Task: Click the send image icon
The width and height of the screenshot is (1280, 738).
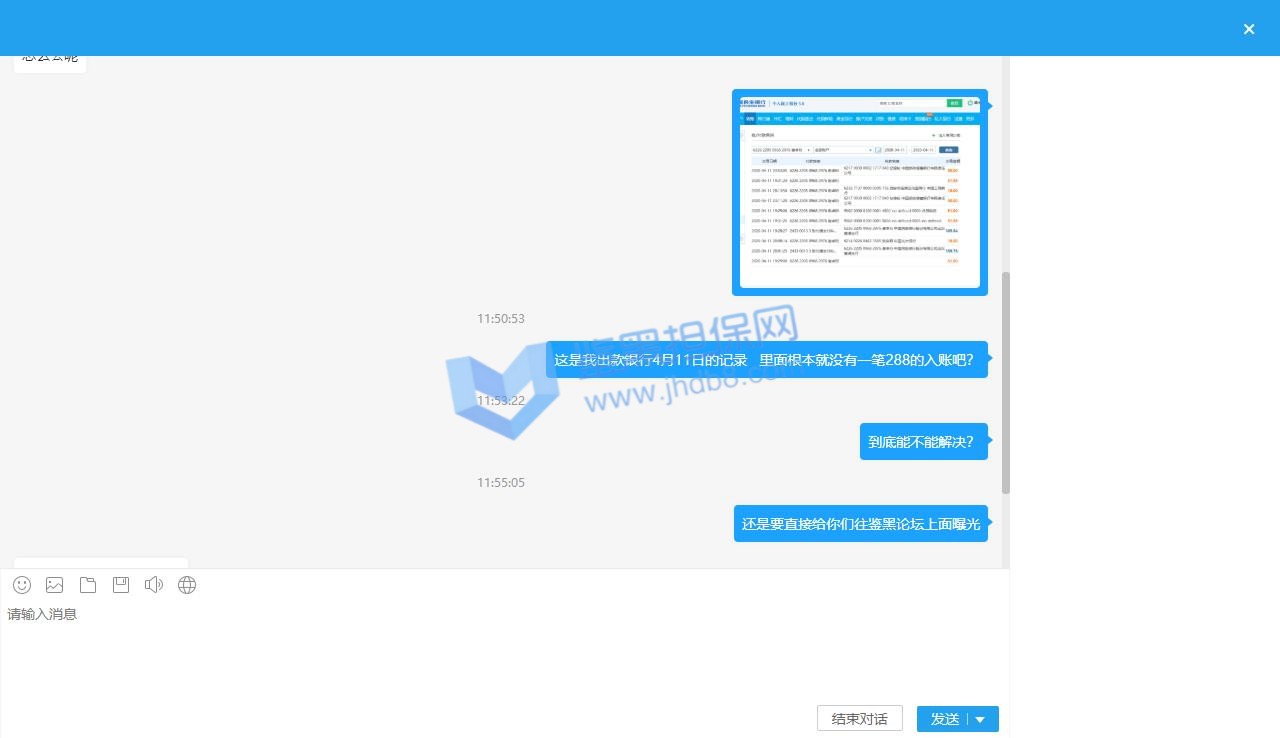Action: click(x=55, y=585)
